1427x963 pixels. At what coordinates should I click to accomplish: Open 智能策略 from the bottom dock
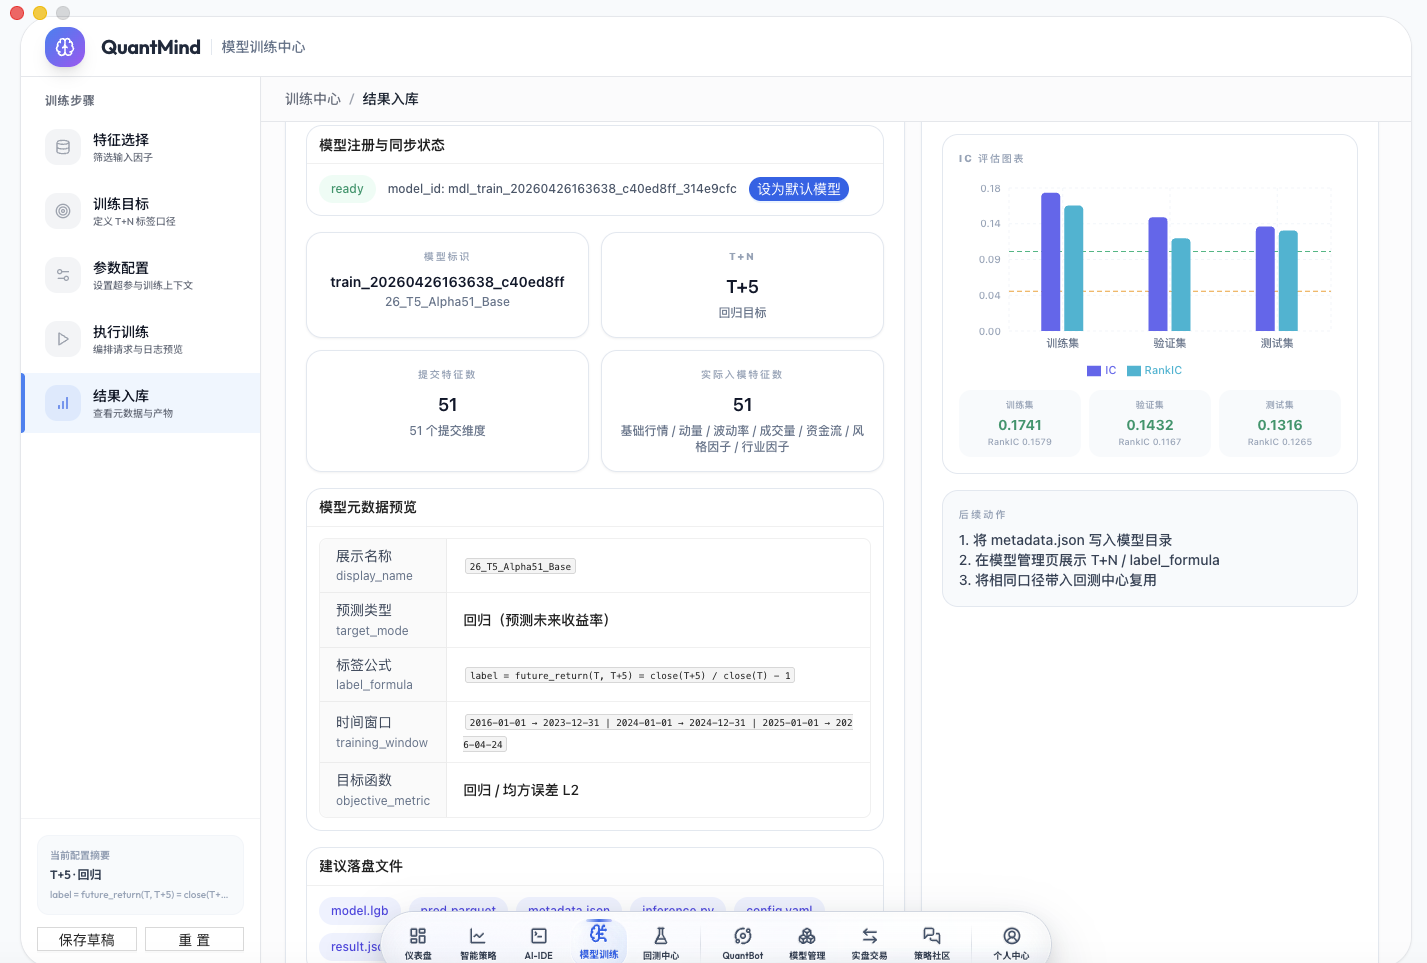[478, 942]
